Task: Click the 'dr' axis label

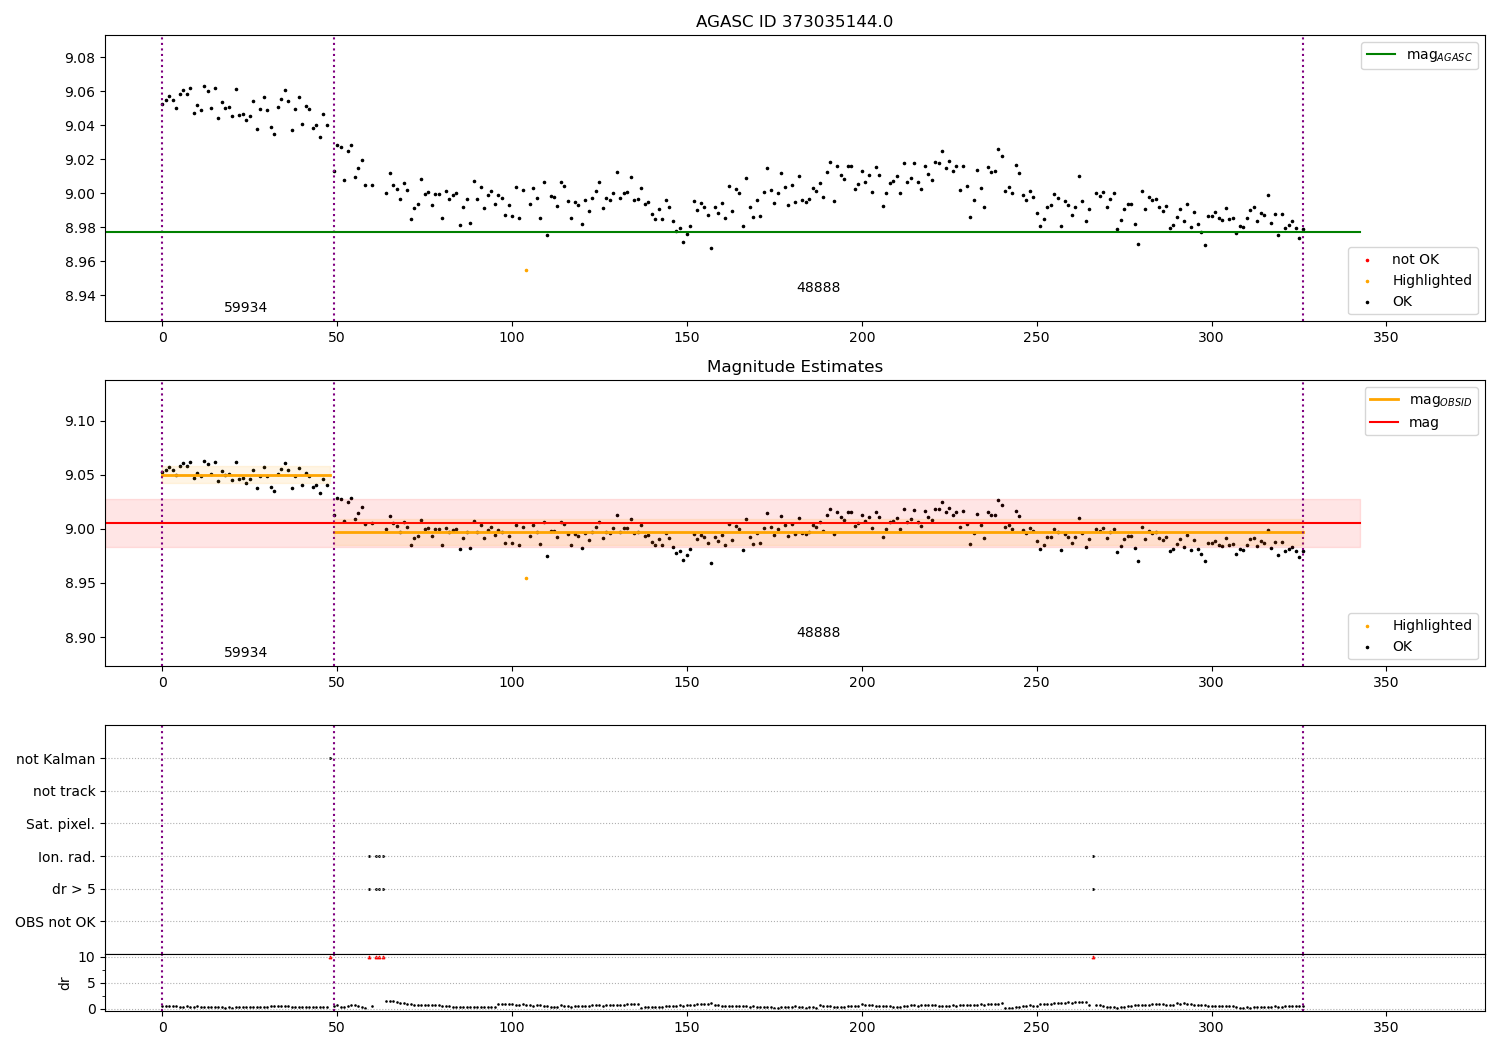Action: [65, 983]
